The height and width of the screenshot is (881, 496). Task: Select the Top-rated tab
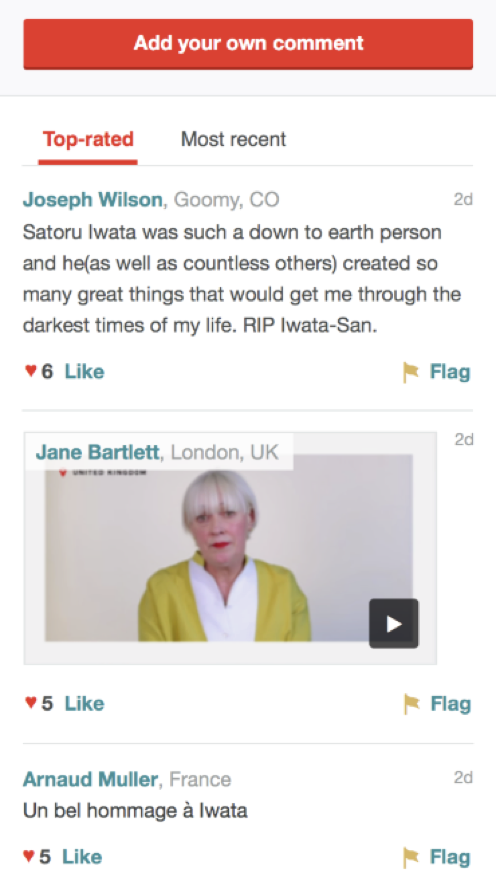(x=88, y=139)
